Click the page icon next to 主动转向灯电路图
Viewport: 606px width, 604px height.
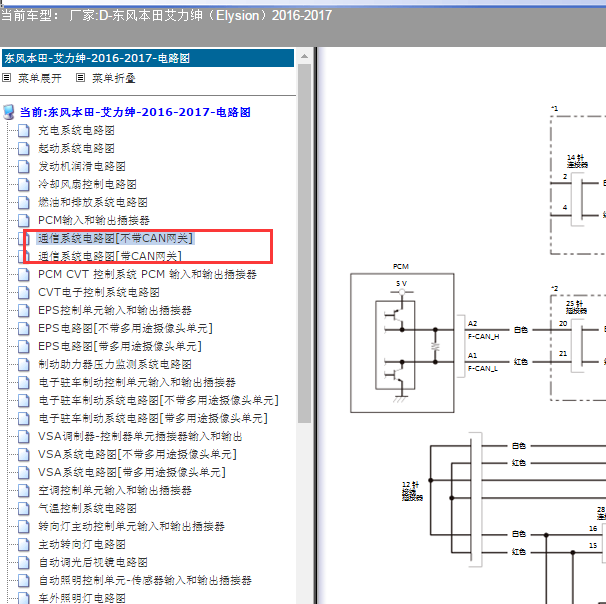coord(24,544)
